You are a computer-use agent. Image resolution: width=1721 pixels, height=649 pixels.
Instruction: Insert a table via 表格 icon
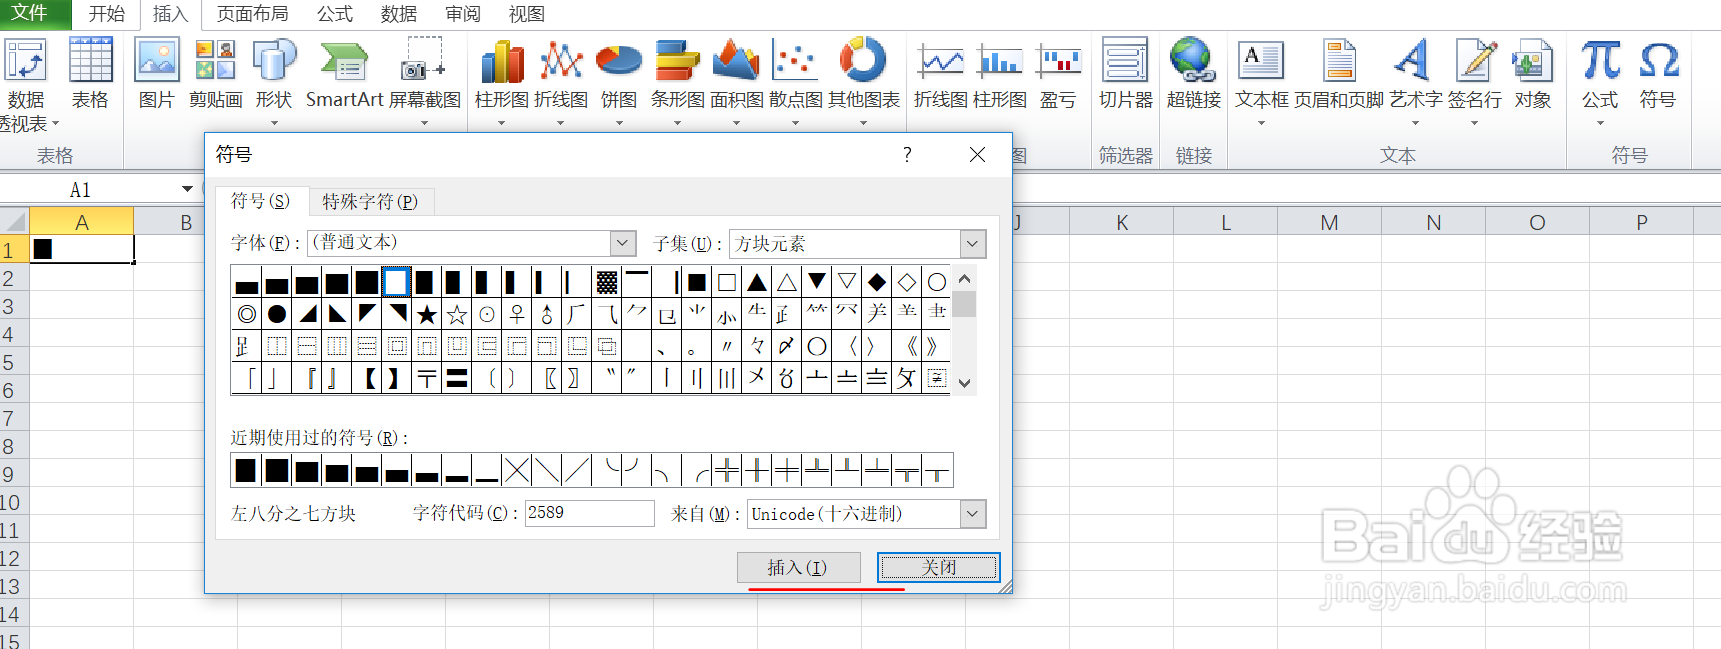(90, 75)
